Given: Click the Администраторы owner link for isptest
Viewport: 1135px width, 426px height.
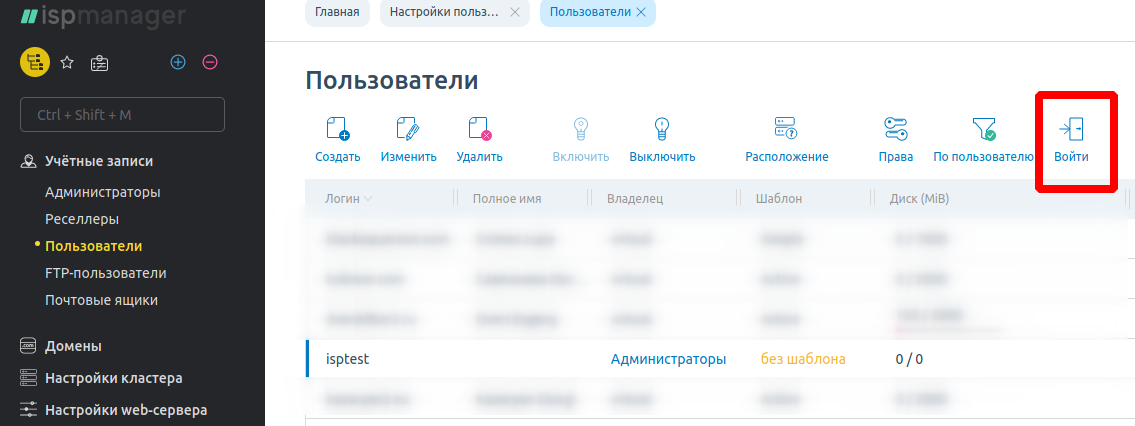Looking at the screenshot, I should point(668,359).
